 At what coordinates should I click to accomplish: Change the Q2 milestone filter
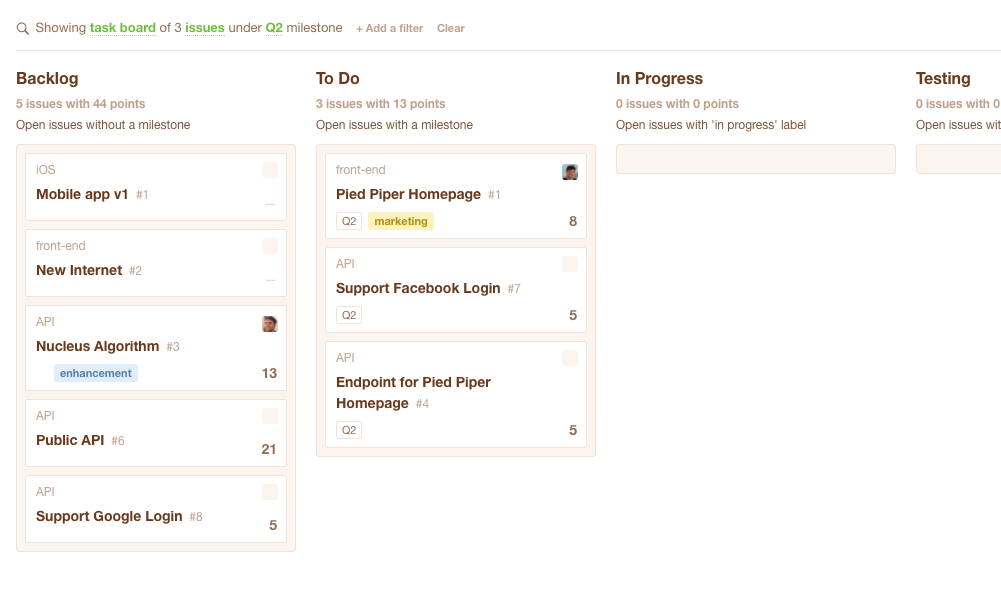[x=274, y=28]
